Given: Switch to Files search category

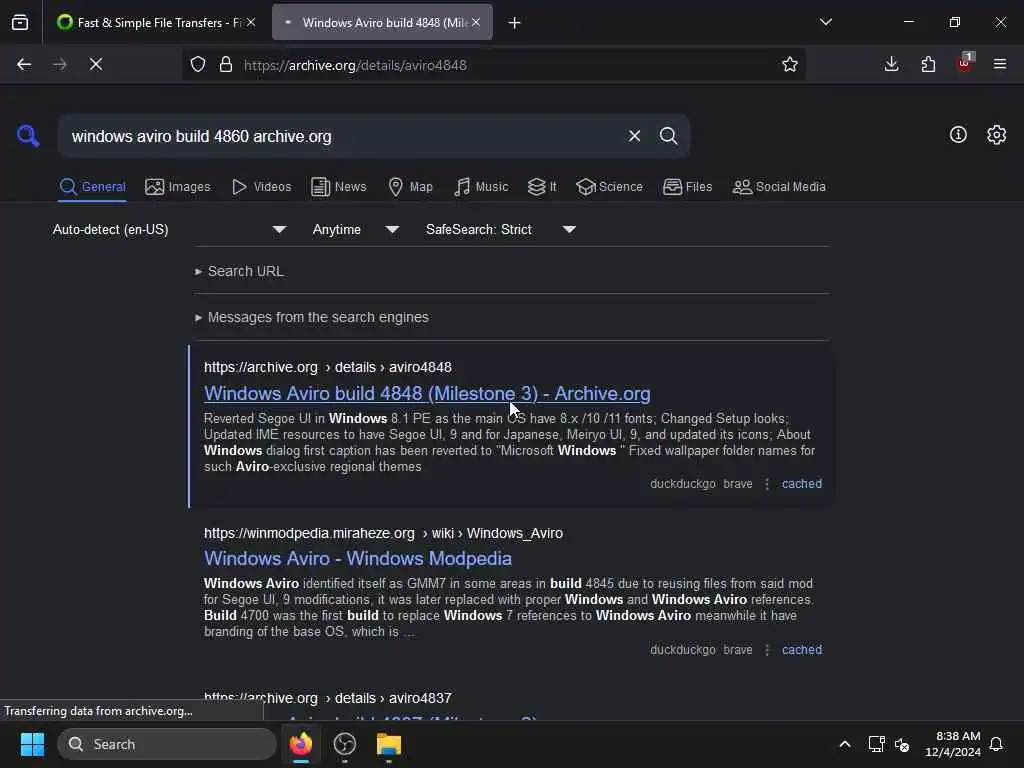Looking at the screenshot, I should click(x=687, y=187).
